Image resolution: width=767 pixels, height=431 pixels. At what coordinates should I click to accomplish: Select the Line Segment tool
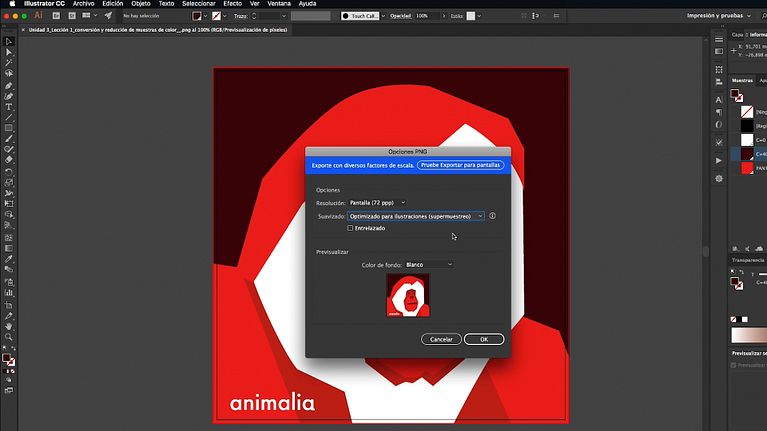tap(8, 117)
